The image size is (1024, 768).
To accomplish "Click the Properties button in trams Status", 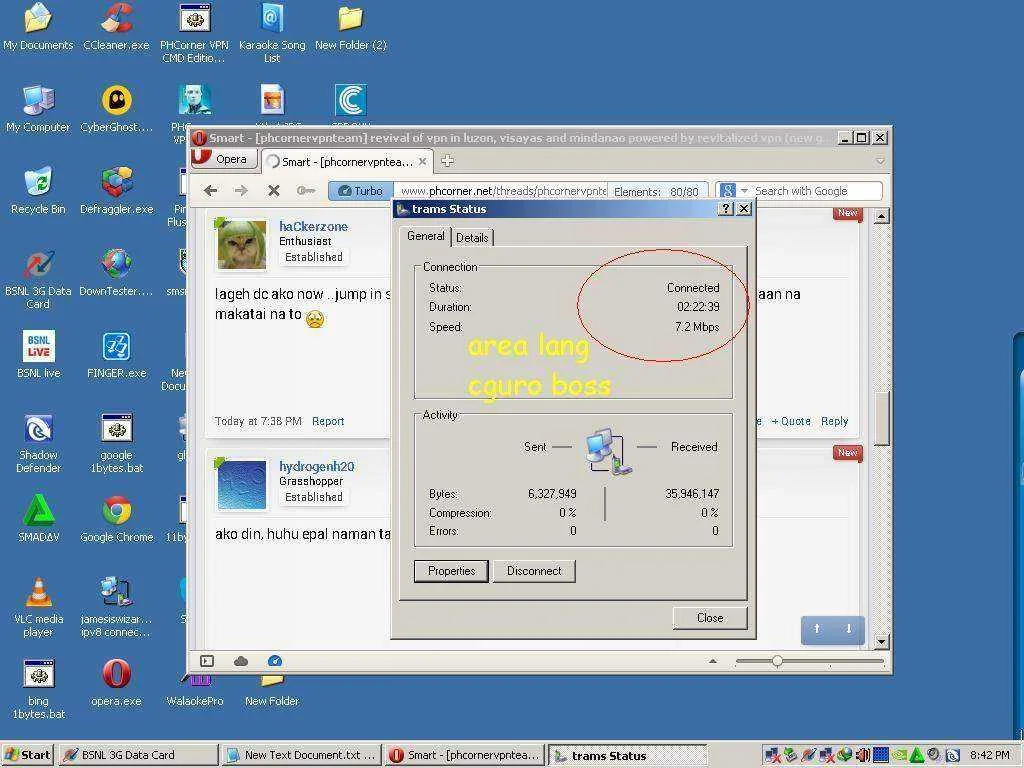I will coord(451,571).
